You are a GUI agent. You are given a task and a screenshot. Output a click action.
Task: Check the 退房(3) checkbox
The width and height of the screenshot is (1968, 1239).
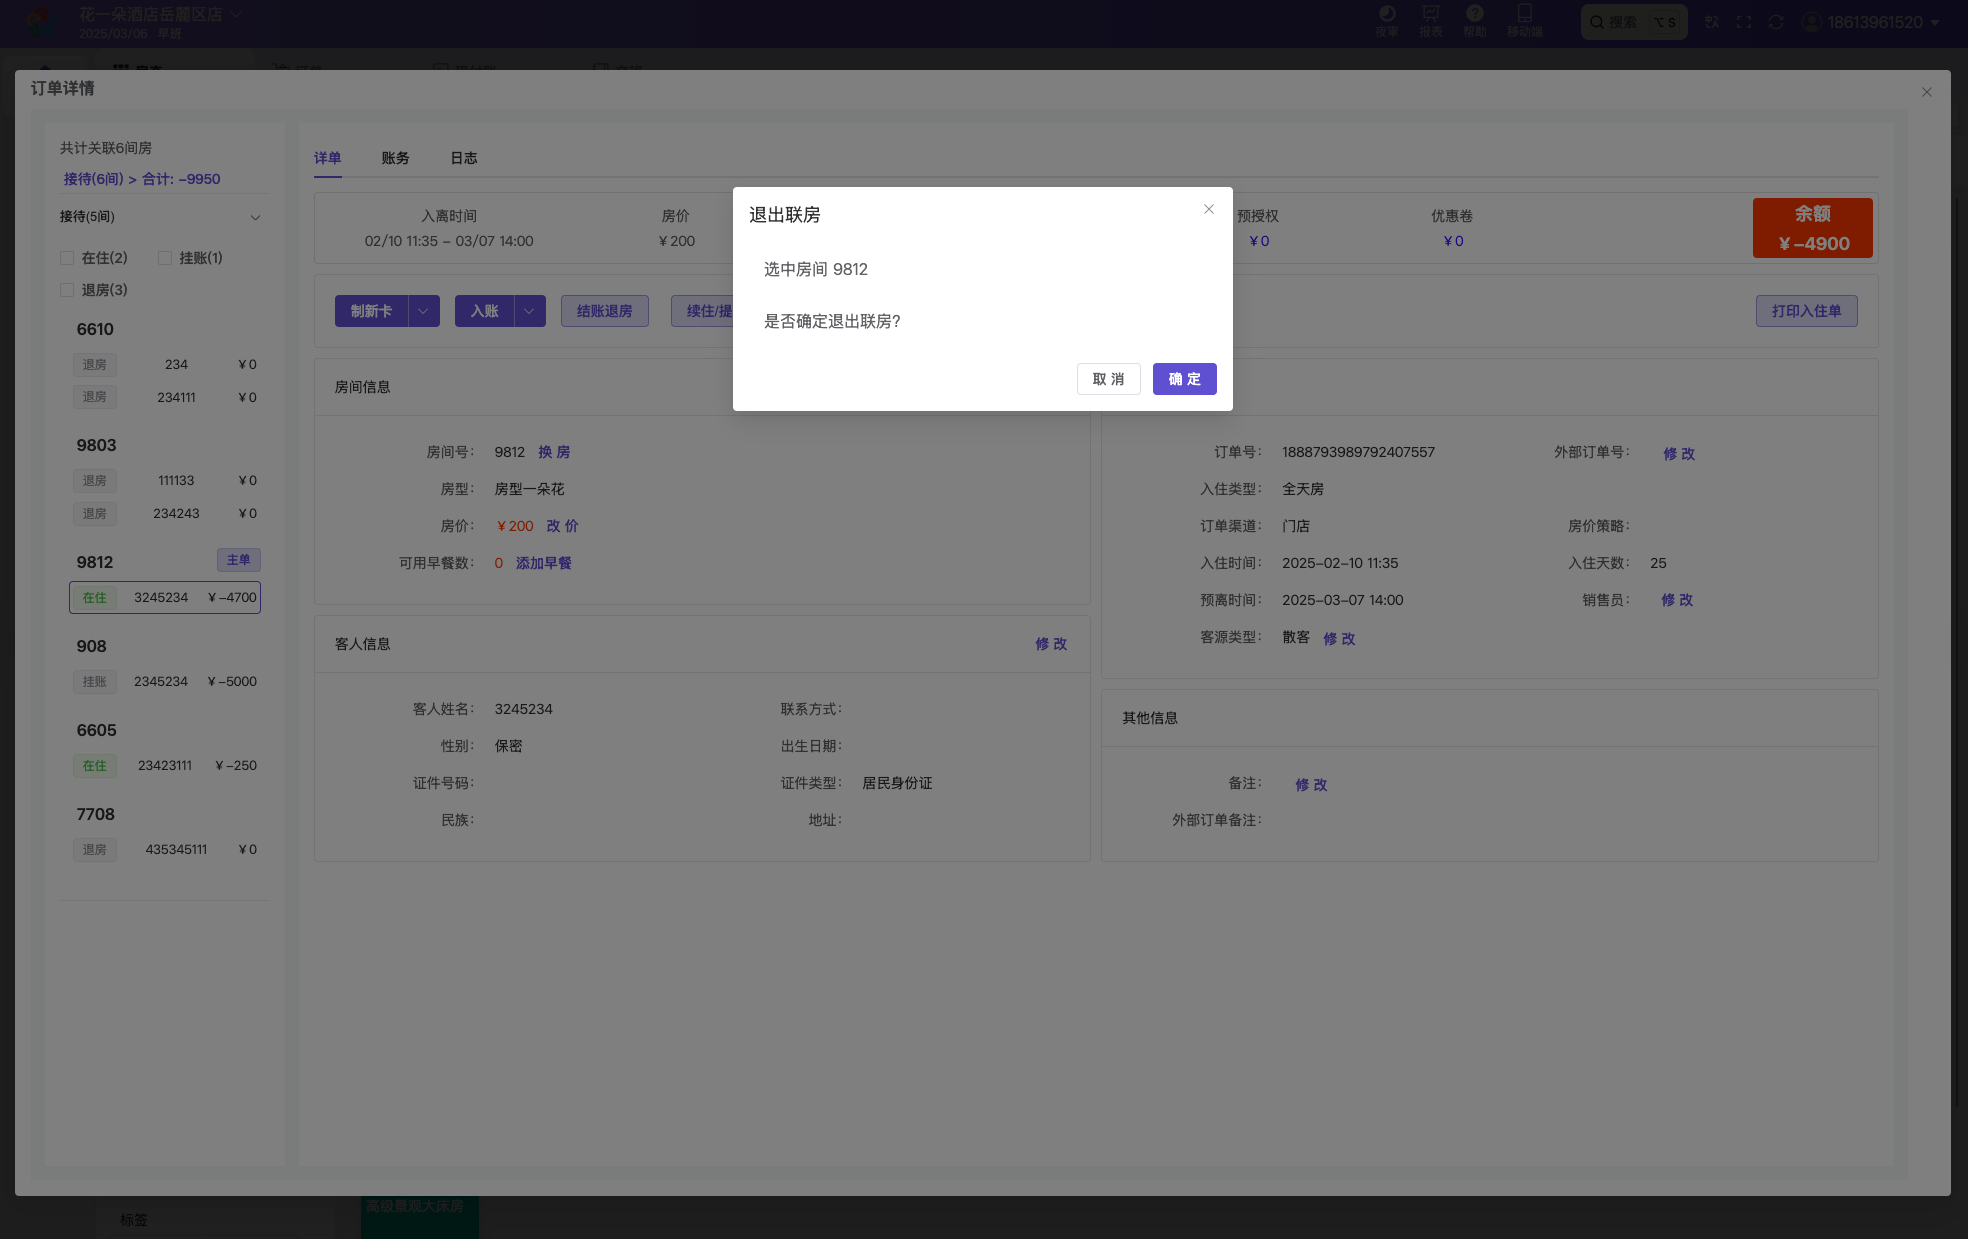pyautogui.click(x=67, y=290)
